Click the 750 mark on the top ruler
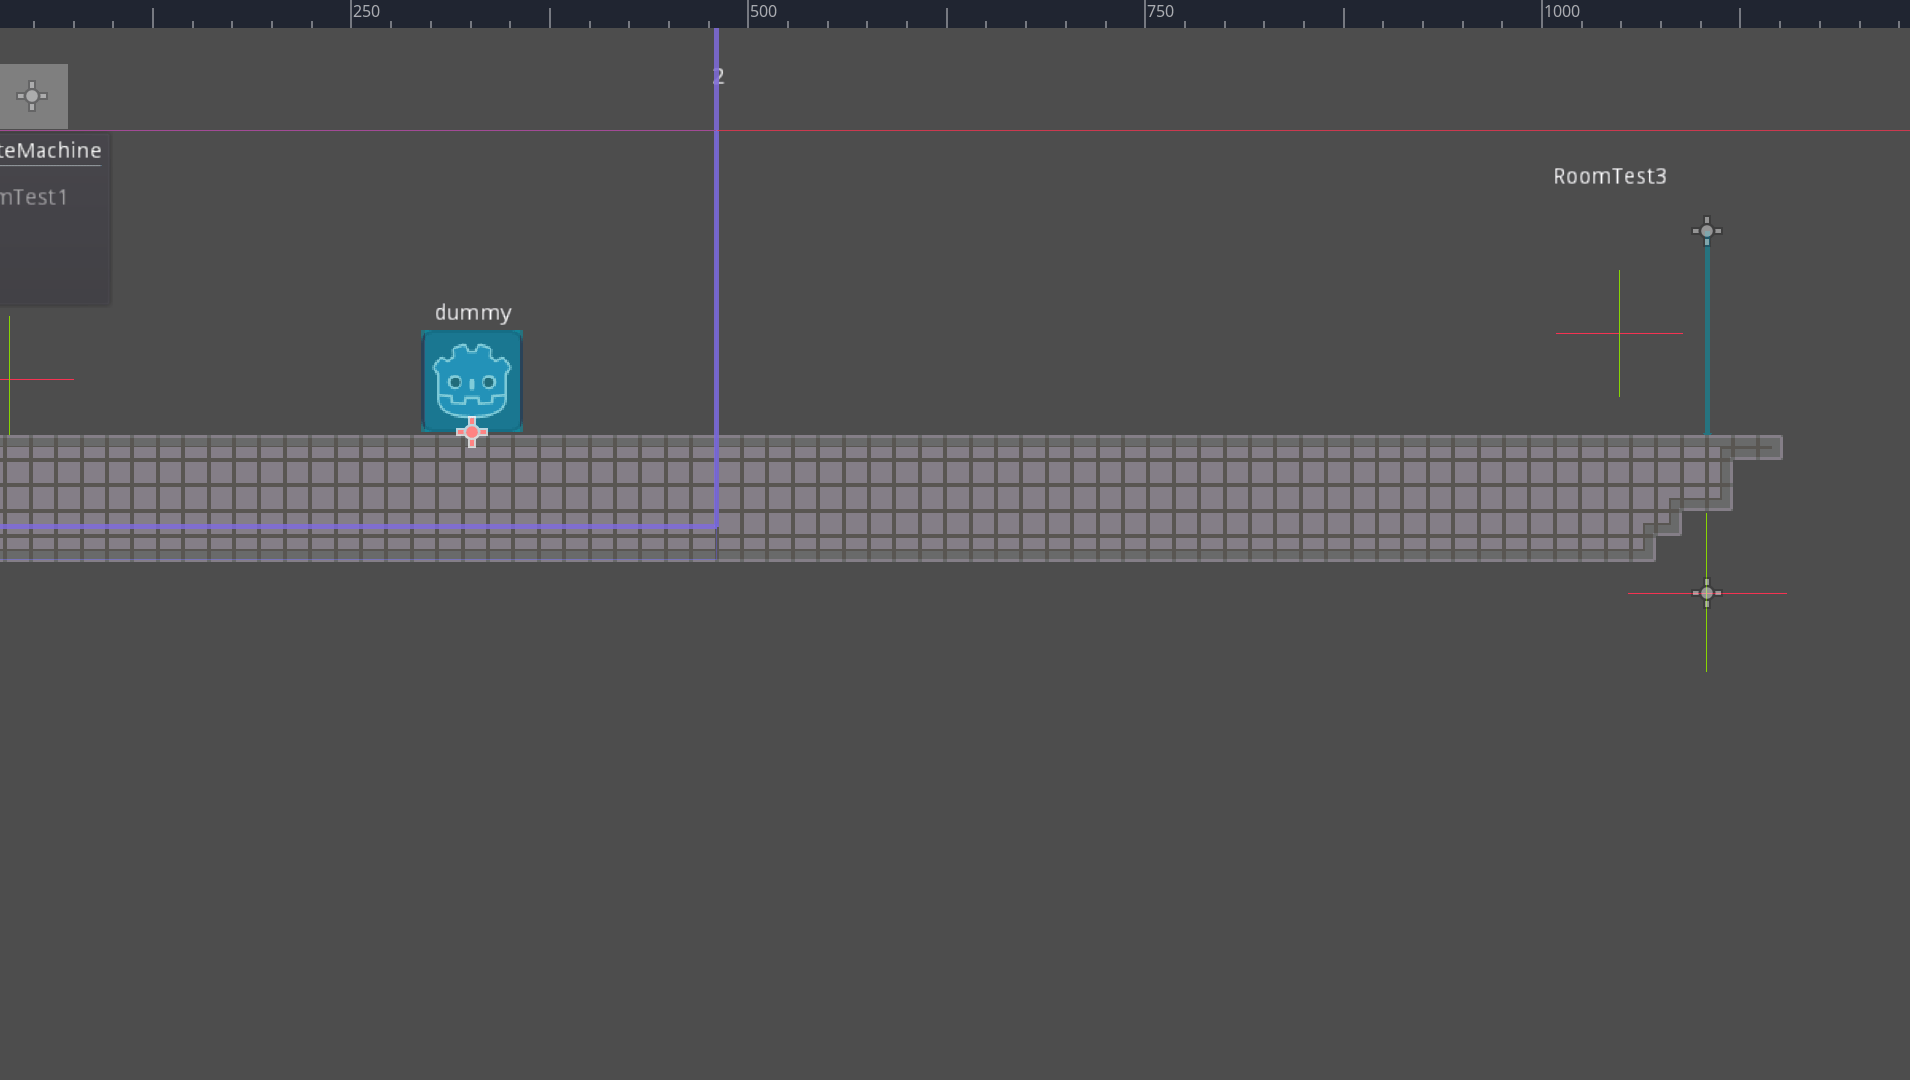 (x=1160, y=11)
